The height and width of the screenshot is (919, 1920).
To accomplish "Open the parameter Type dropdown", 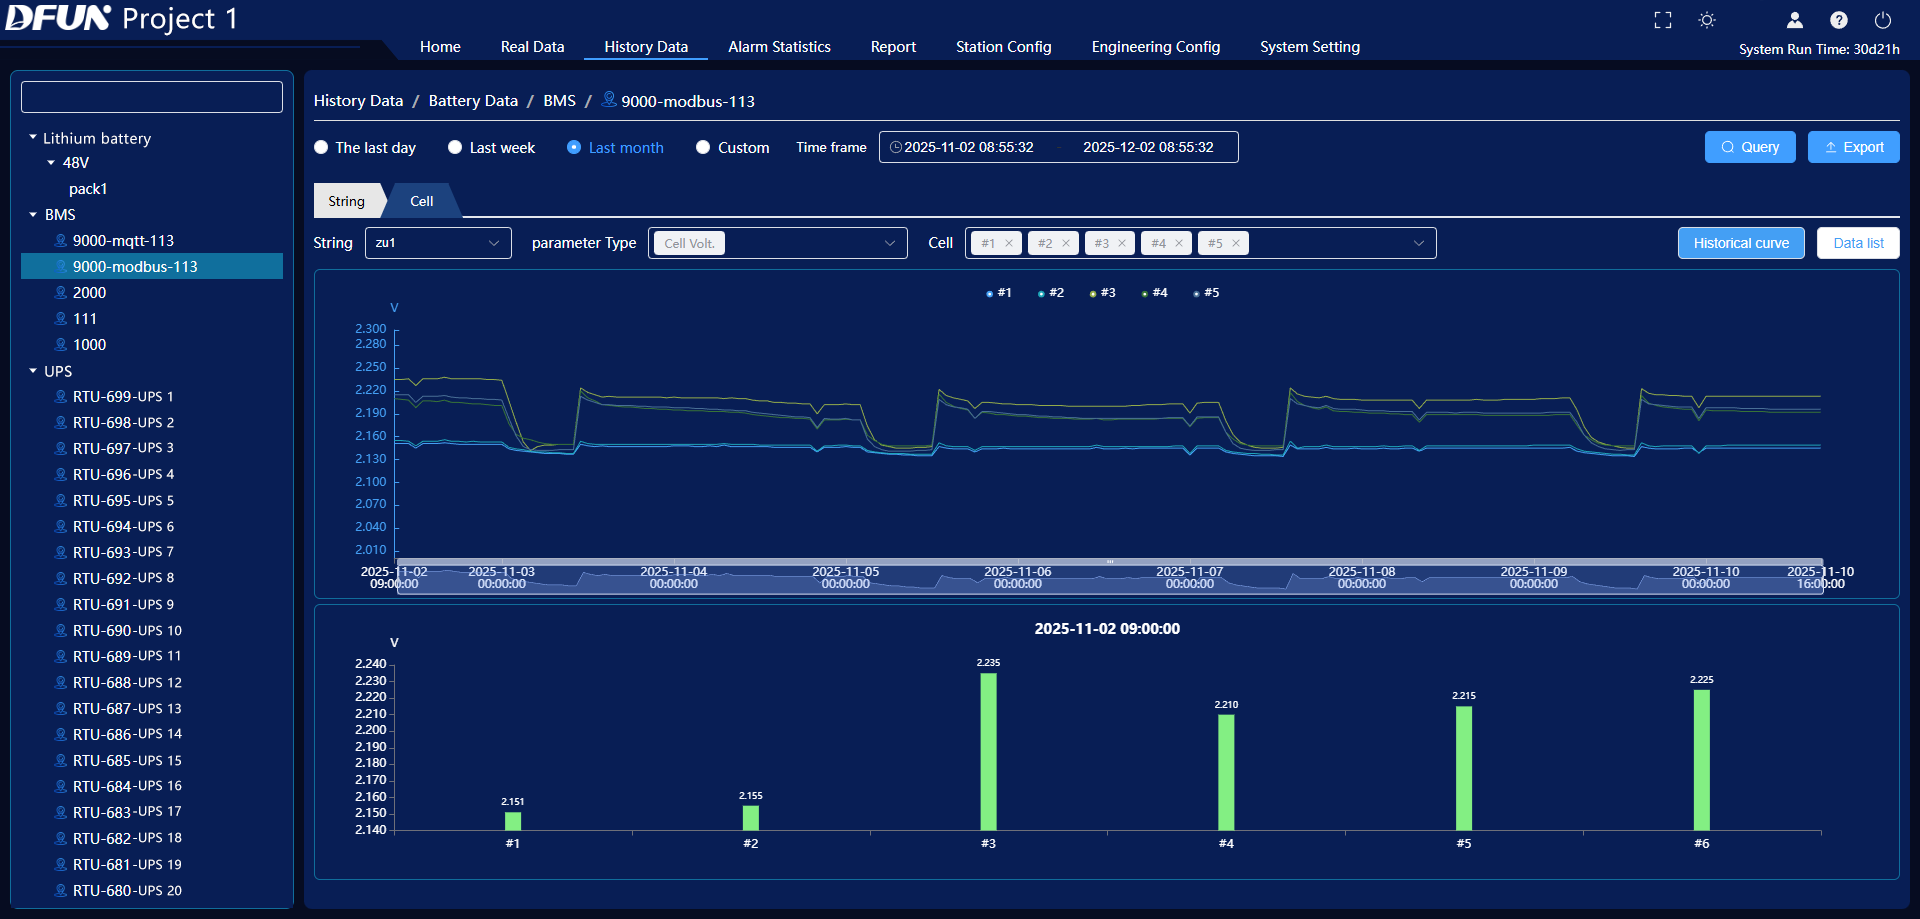I will coord(778,243).
